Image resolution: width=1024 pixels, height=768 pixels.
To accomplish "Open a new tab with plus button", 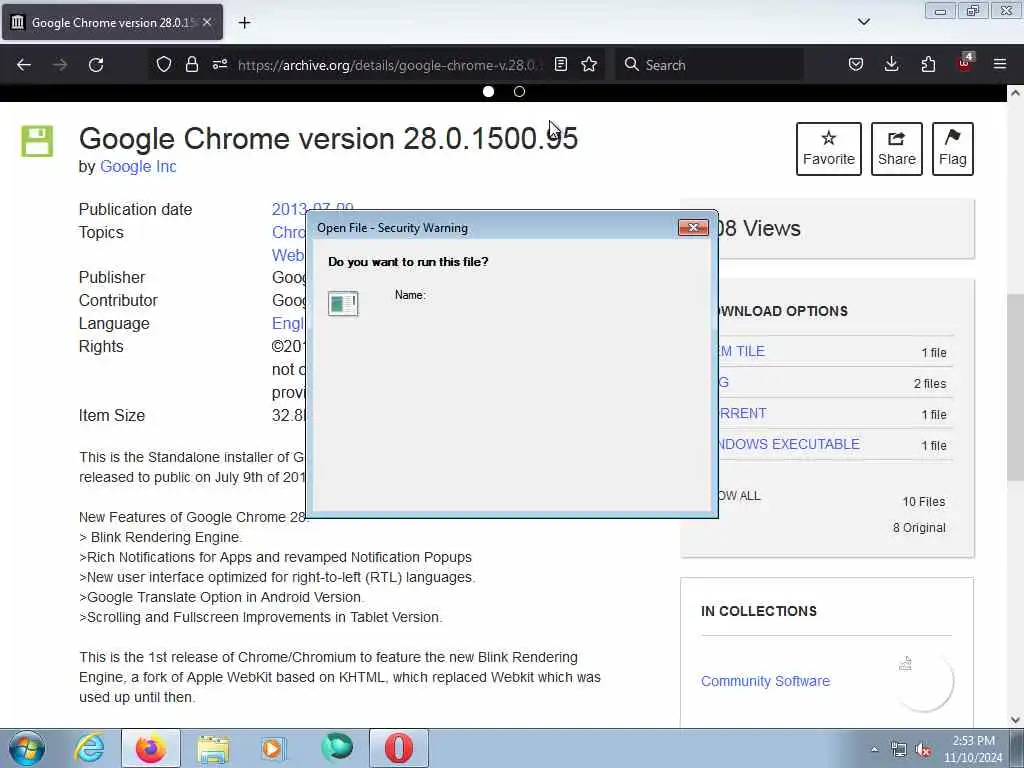I will pyautogui.click(x=244, y=23).
